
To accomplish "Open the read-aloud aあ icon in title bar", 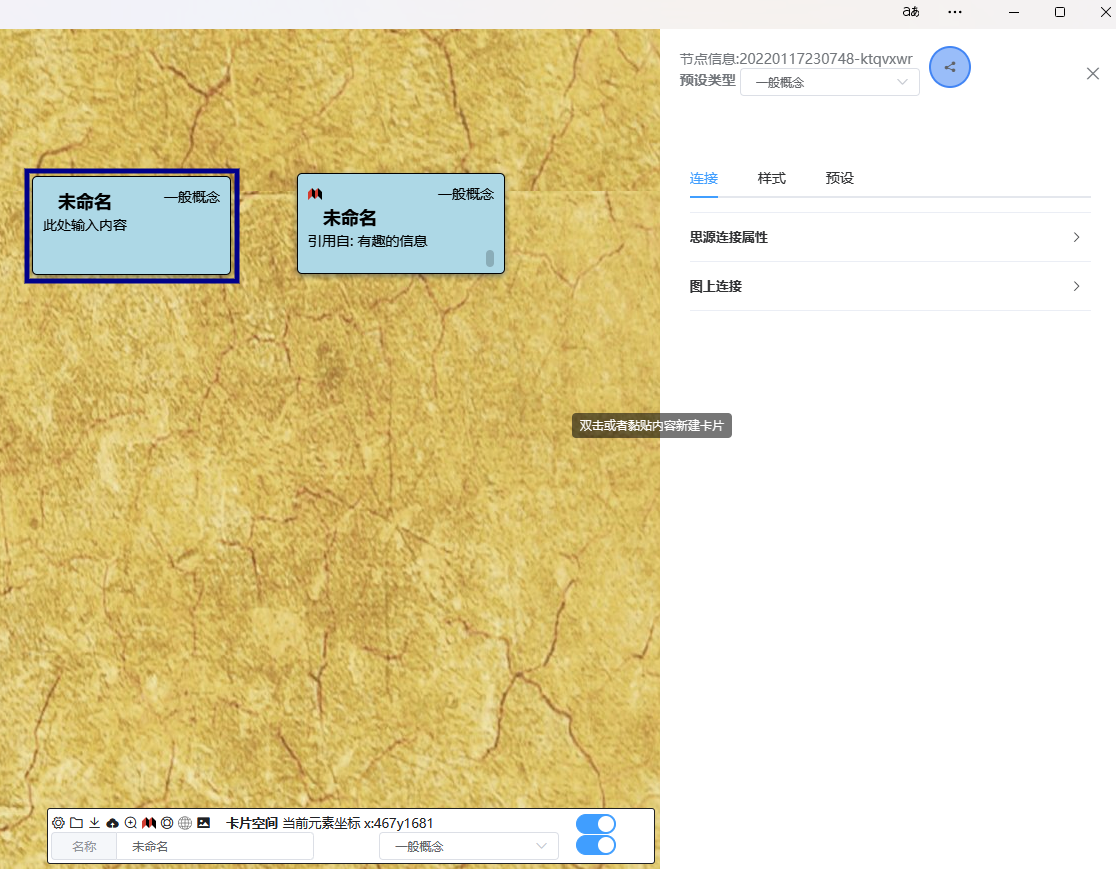I will pyautogui.click(x=910, y=11).
